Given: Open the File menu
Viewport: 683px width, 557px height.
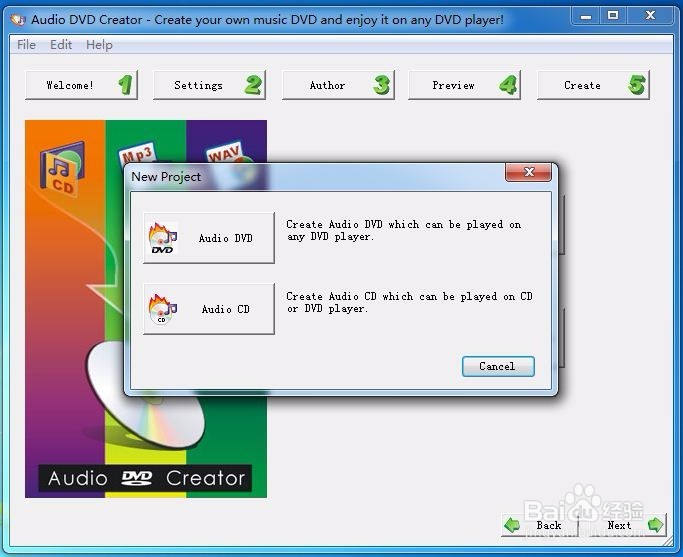Looking at the screenshot, I should [x=27, y=44].
